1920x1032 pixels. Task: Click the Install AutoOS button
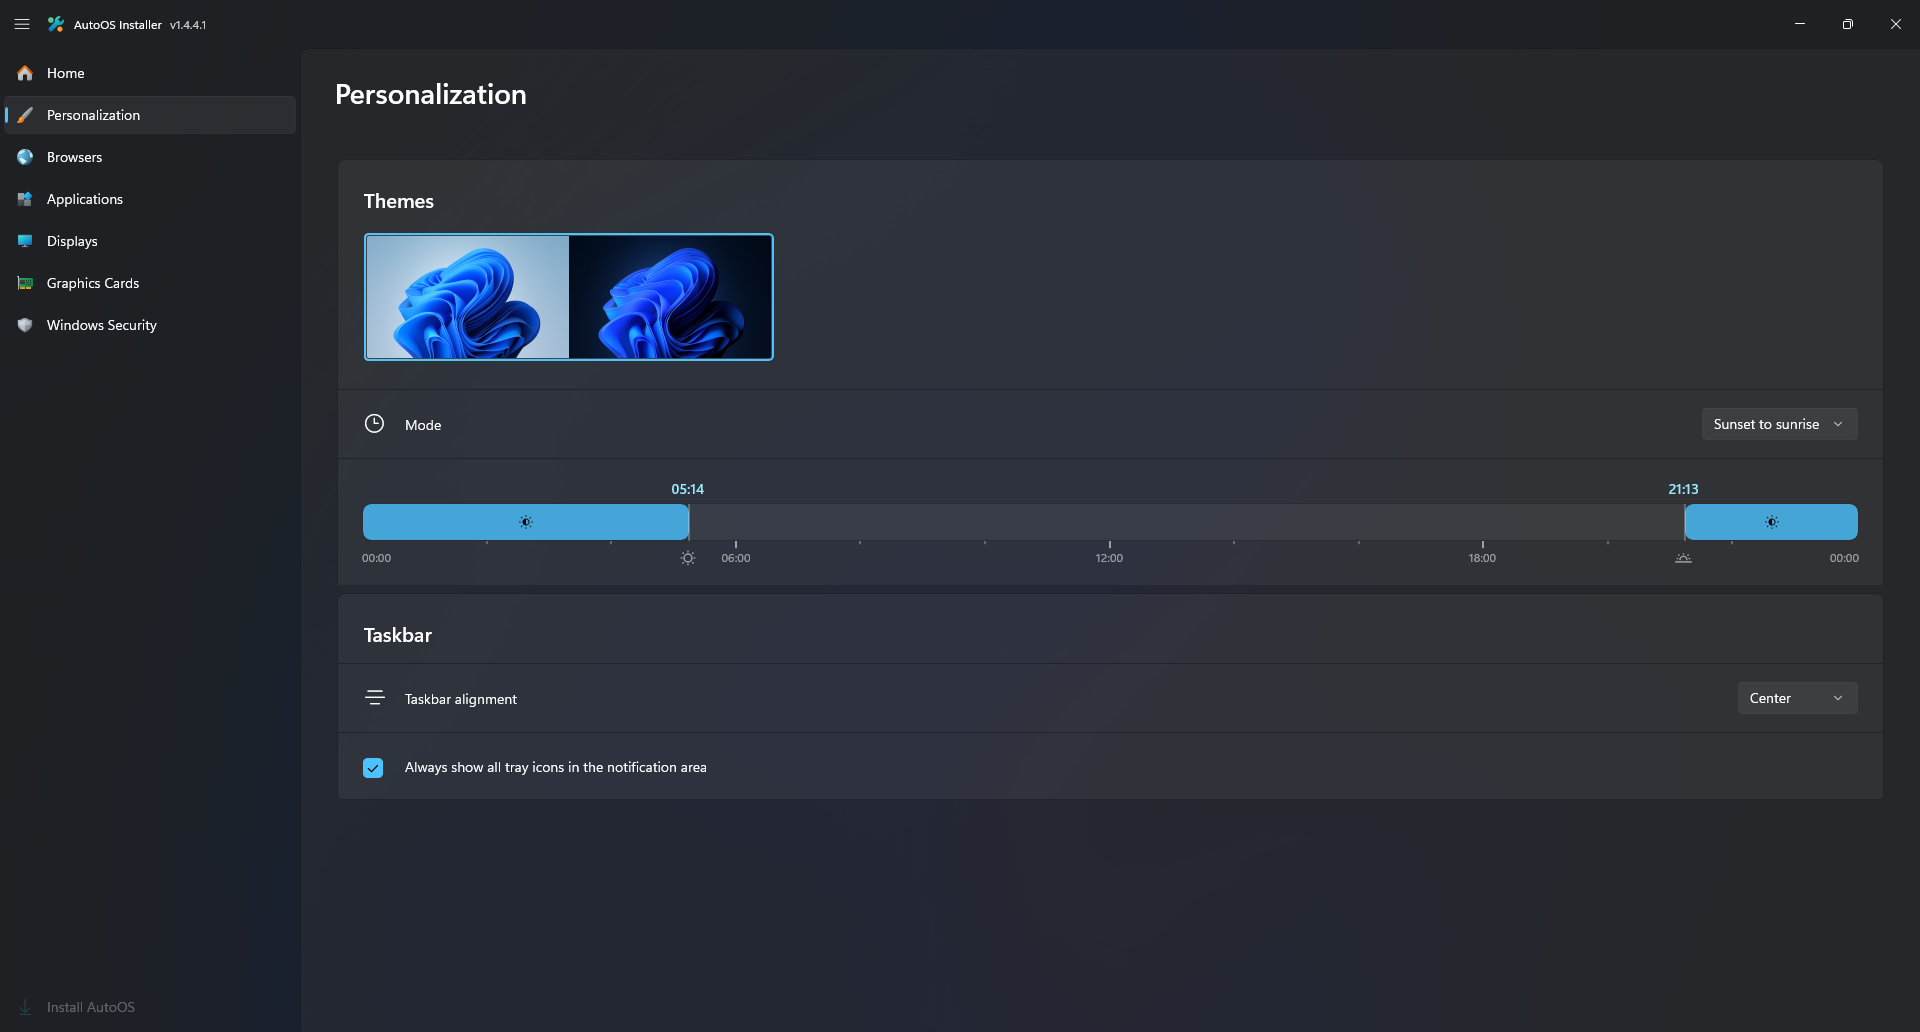[150, 1007]
